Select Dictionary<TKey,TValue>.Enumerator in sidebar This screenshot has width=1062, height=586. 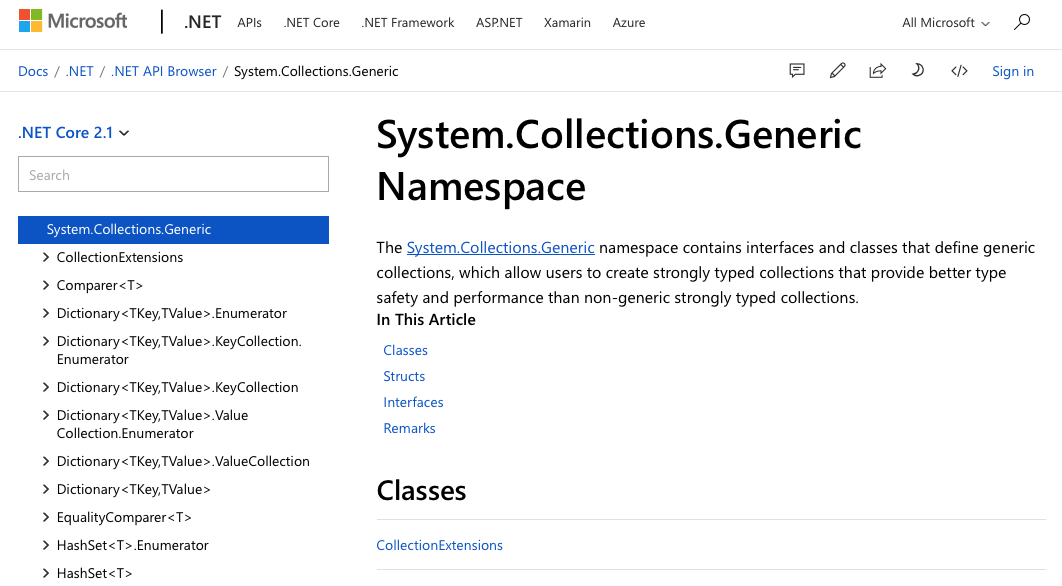pyautogui.click(x=171, y=313)
